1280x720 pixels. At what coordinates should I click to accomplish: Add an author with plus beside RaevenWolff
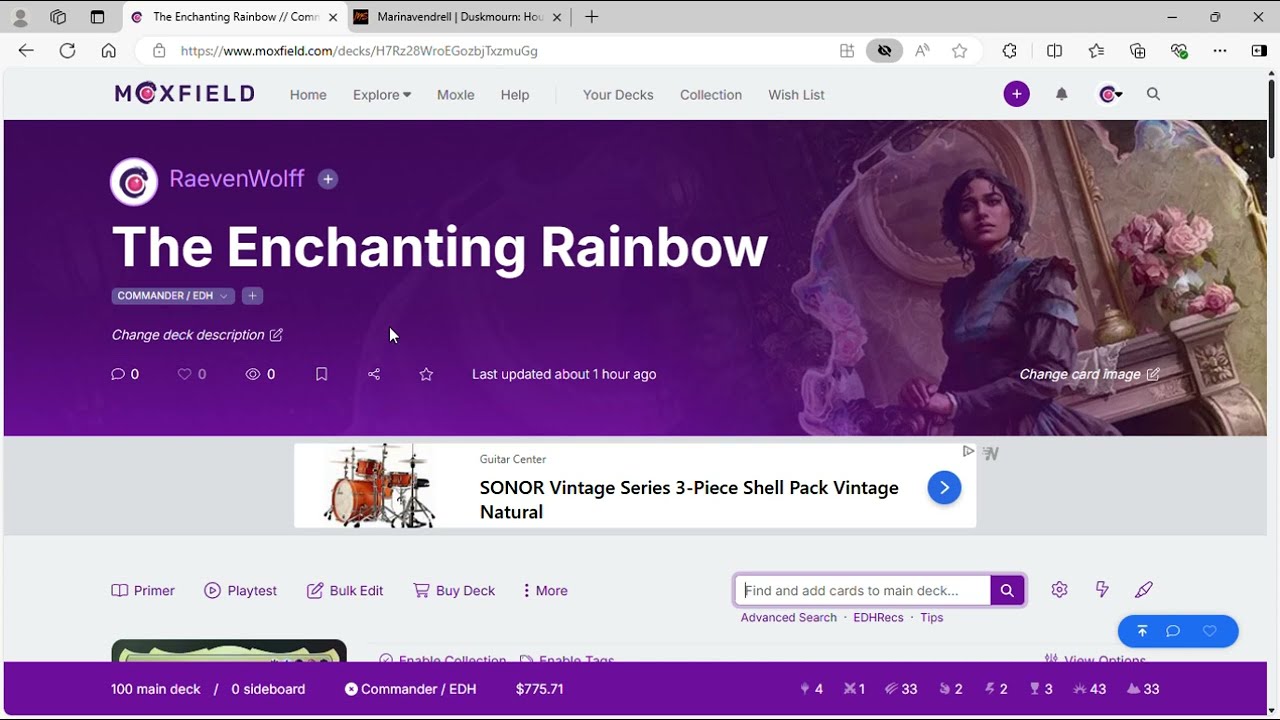(328, 179)
